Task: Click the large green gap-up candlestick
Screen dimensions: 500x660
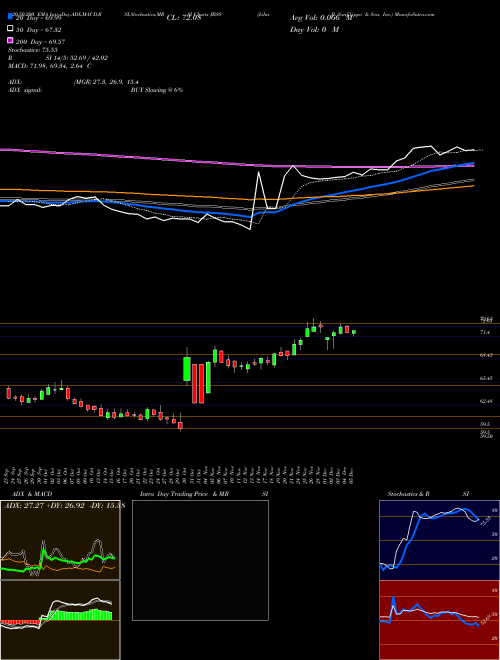Action: pyautogui.click(x=187, y=369)
